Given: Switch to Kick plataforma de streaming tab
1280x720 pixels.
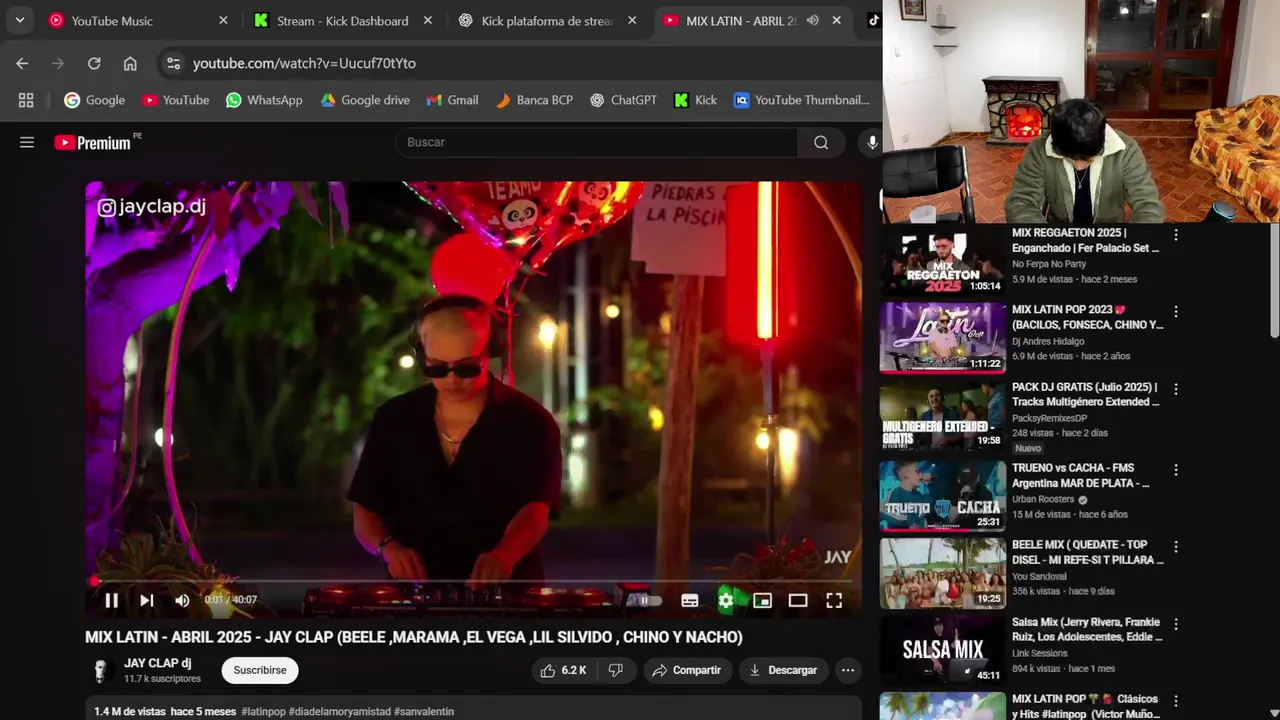Looking at the screenshot, I should tap(547, 20).
